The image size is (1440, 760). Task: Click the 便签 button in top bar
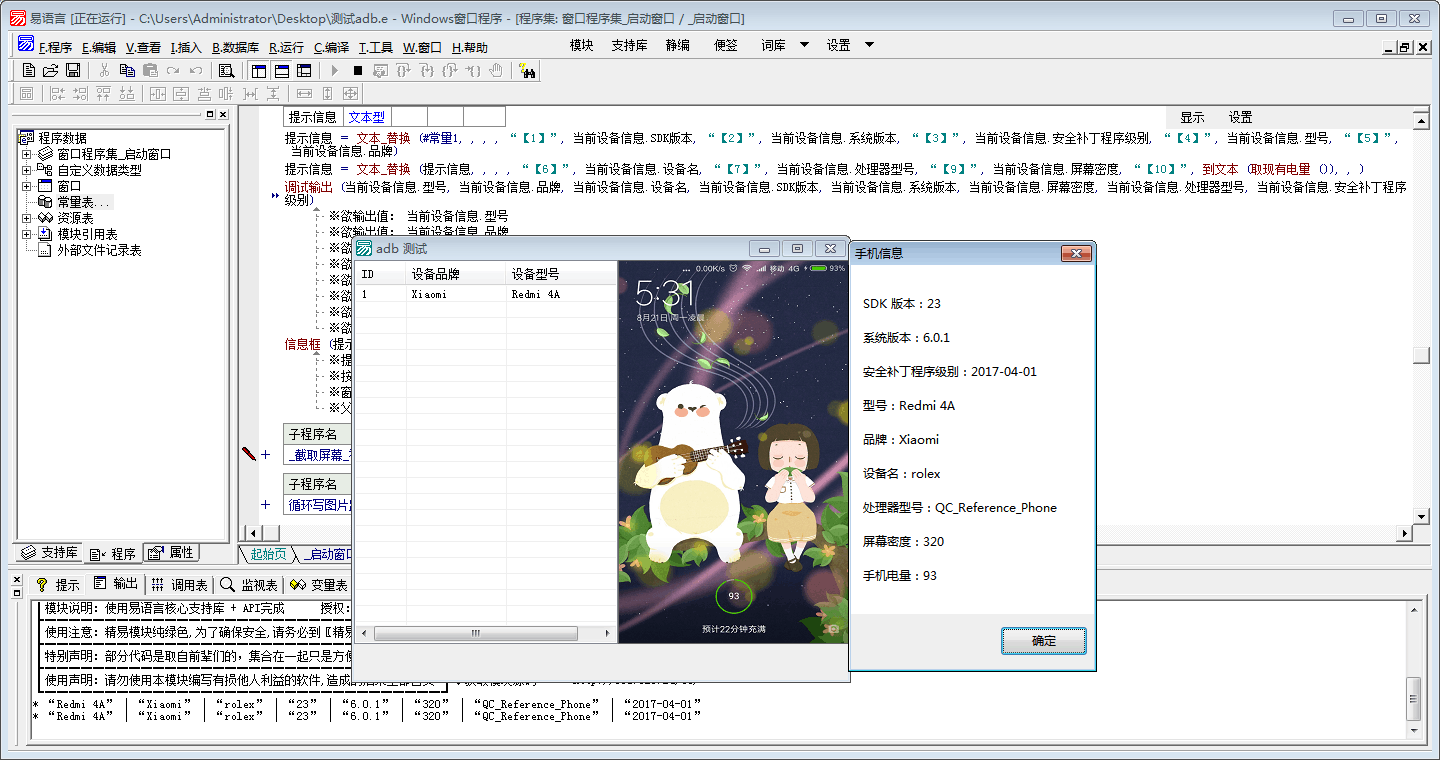pos(726,45)
